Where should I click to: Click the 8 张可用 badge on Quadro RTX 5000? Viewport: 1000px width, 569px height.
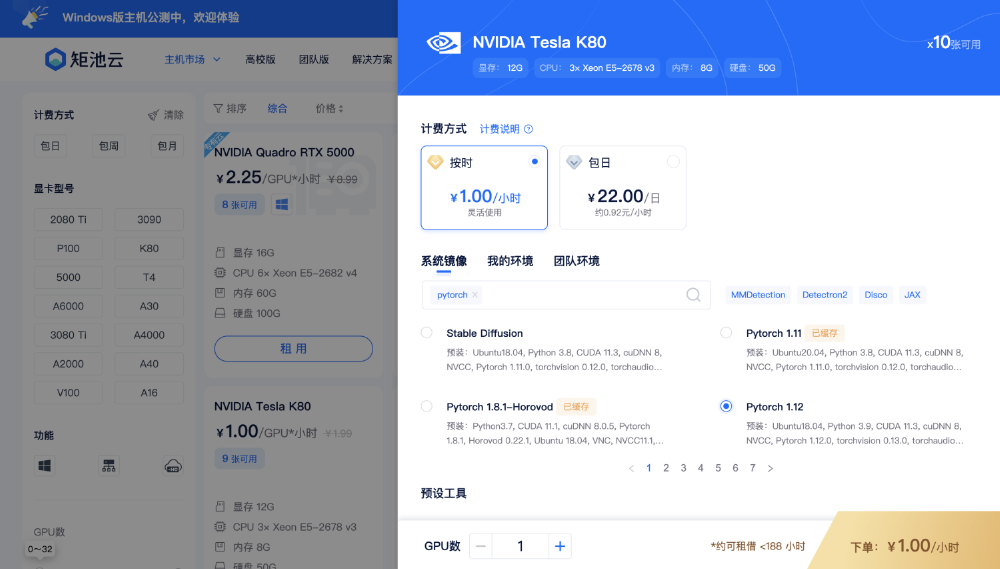click(x=239, y=205)
